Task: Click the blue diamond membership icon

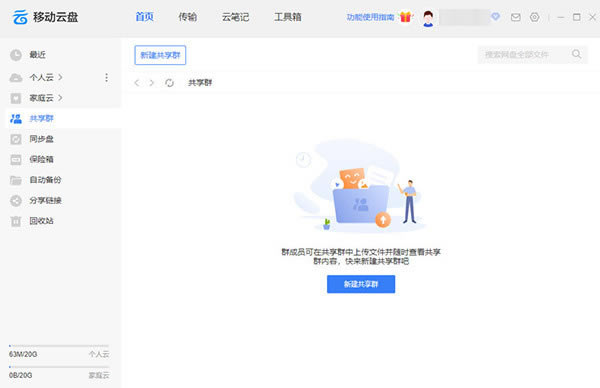Action: [x=496, y=16]
